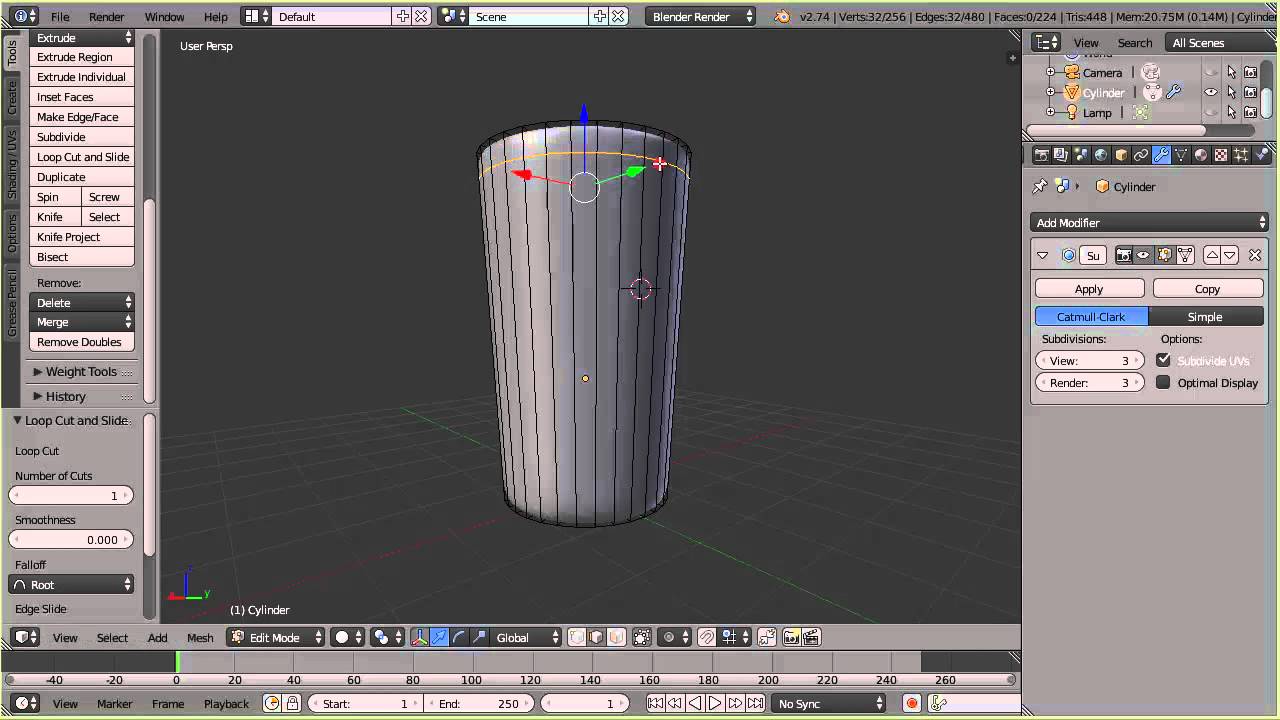Click the Number of Cuts field
1280x720 pixels.
[x=71, y=496]
